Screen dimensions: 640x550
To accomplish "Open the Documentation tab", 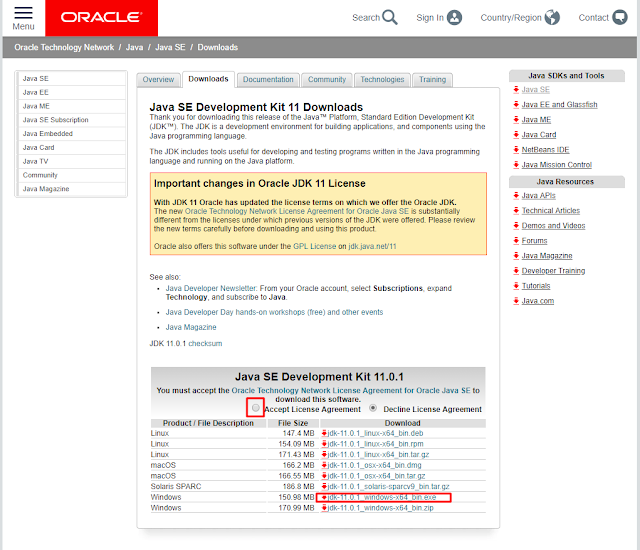I will [x=268, y=80].
